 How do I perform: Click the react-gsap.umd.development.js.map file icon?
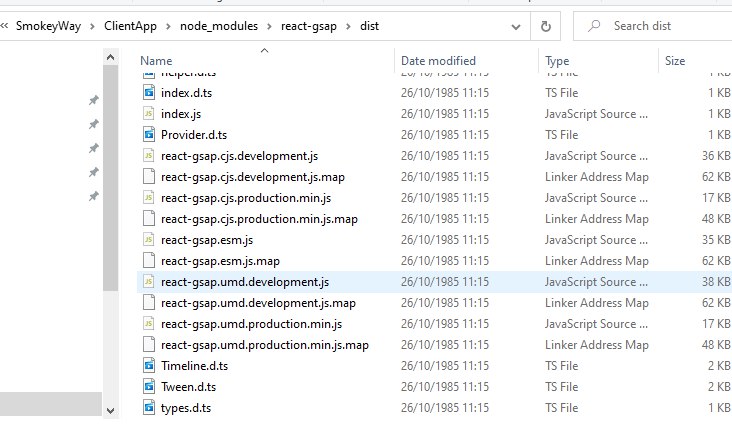148,302
